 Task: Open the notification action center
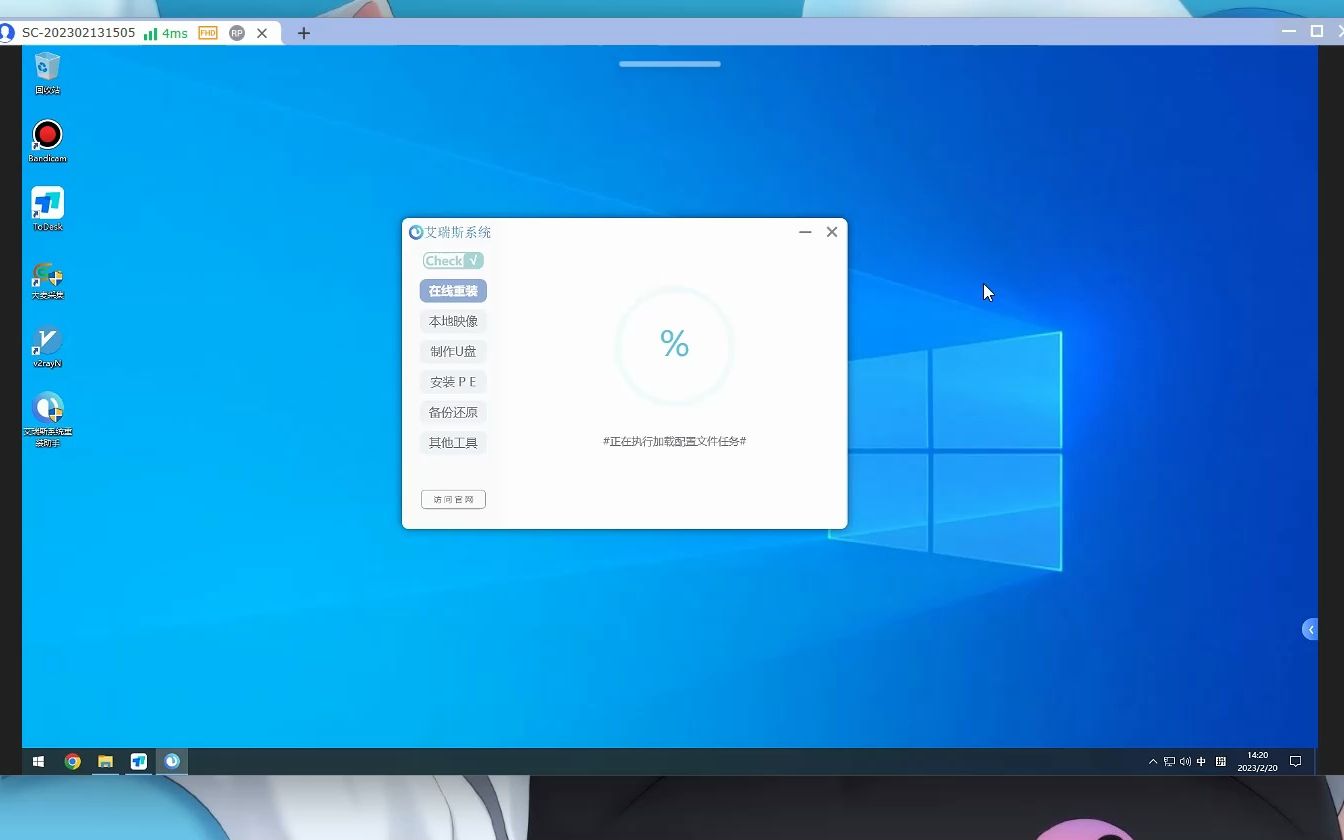pyautogui.click(x=1295, y=761)
